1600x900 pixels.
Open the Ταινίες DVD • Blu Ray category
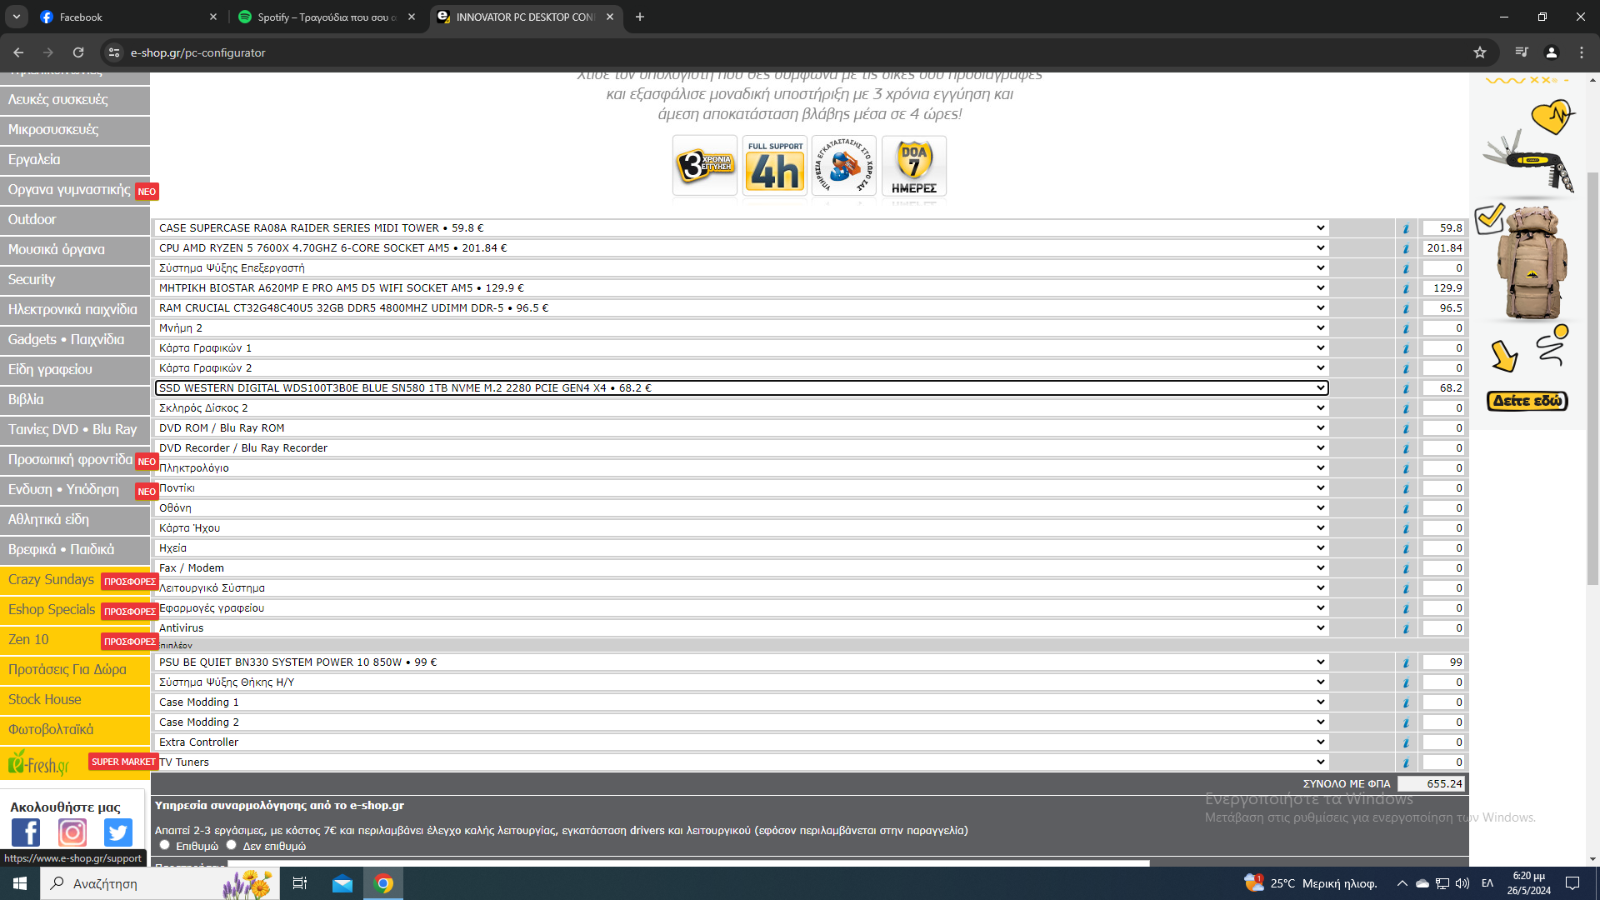[75, 430]
